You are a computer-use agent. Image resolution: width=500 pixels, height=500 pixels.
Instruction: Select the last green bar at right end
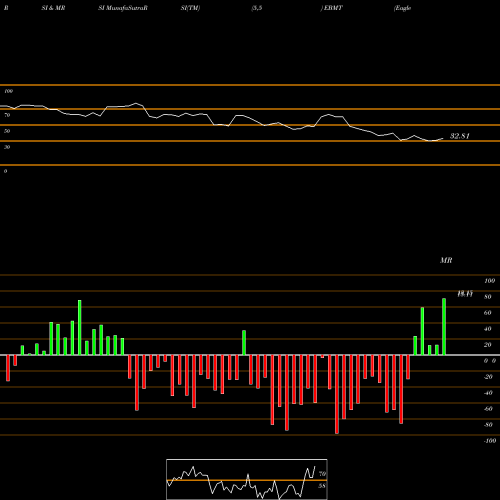[444, 327]
